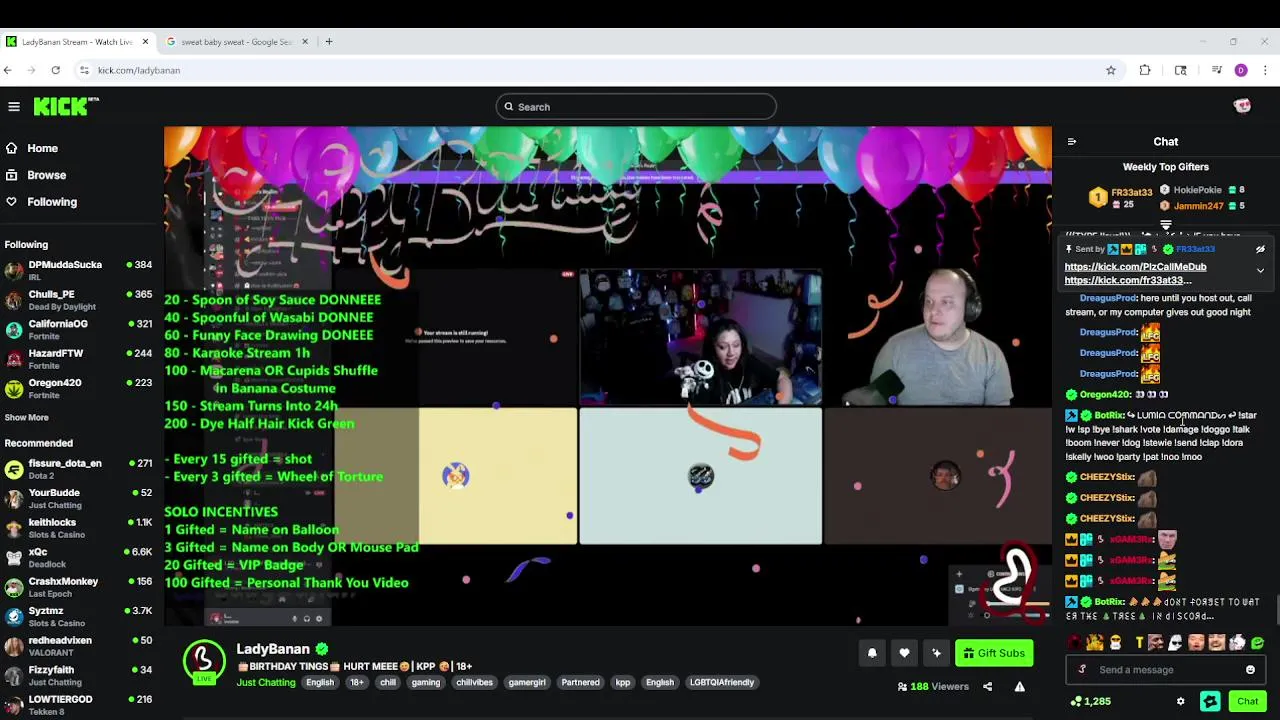Screen dimensions: 1280x720
Task: Click the yellow T quick emote
Action: (1138, 643)
